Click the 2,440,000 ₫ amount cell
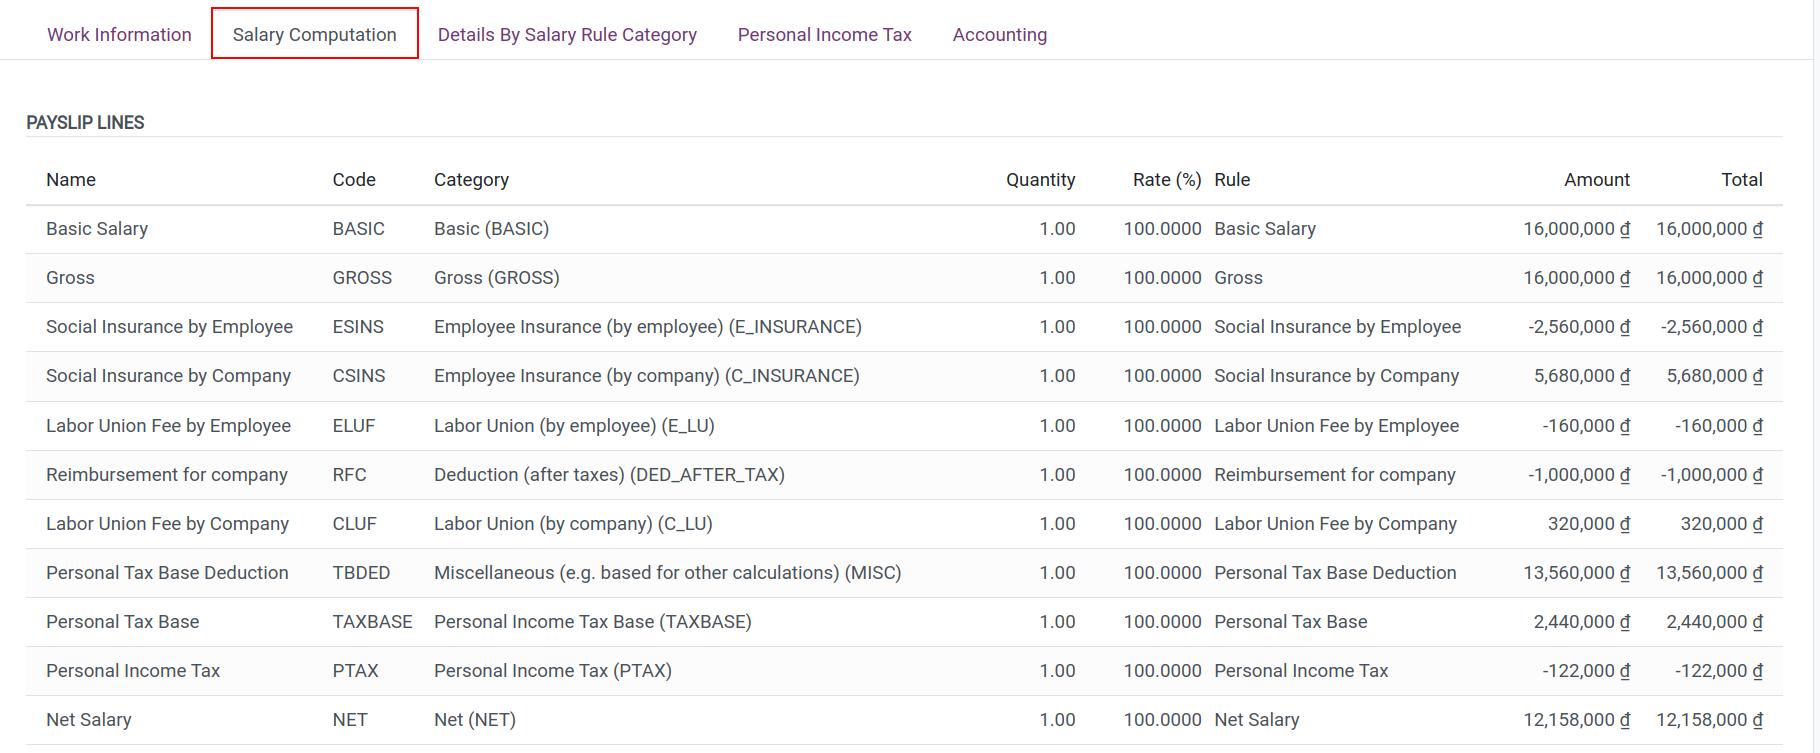 click(x=1582, y=622)
